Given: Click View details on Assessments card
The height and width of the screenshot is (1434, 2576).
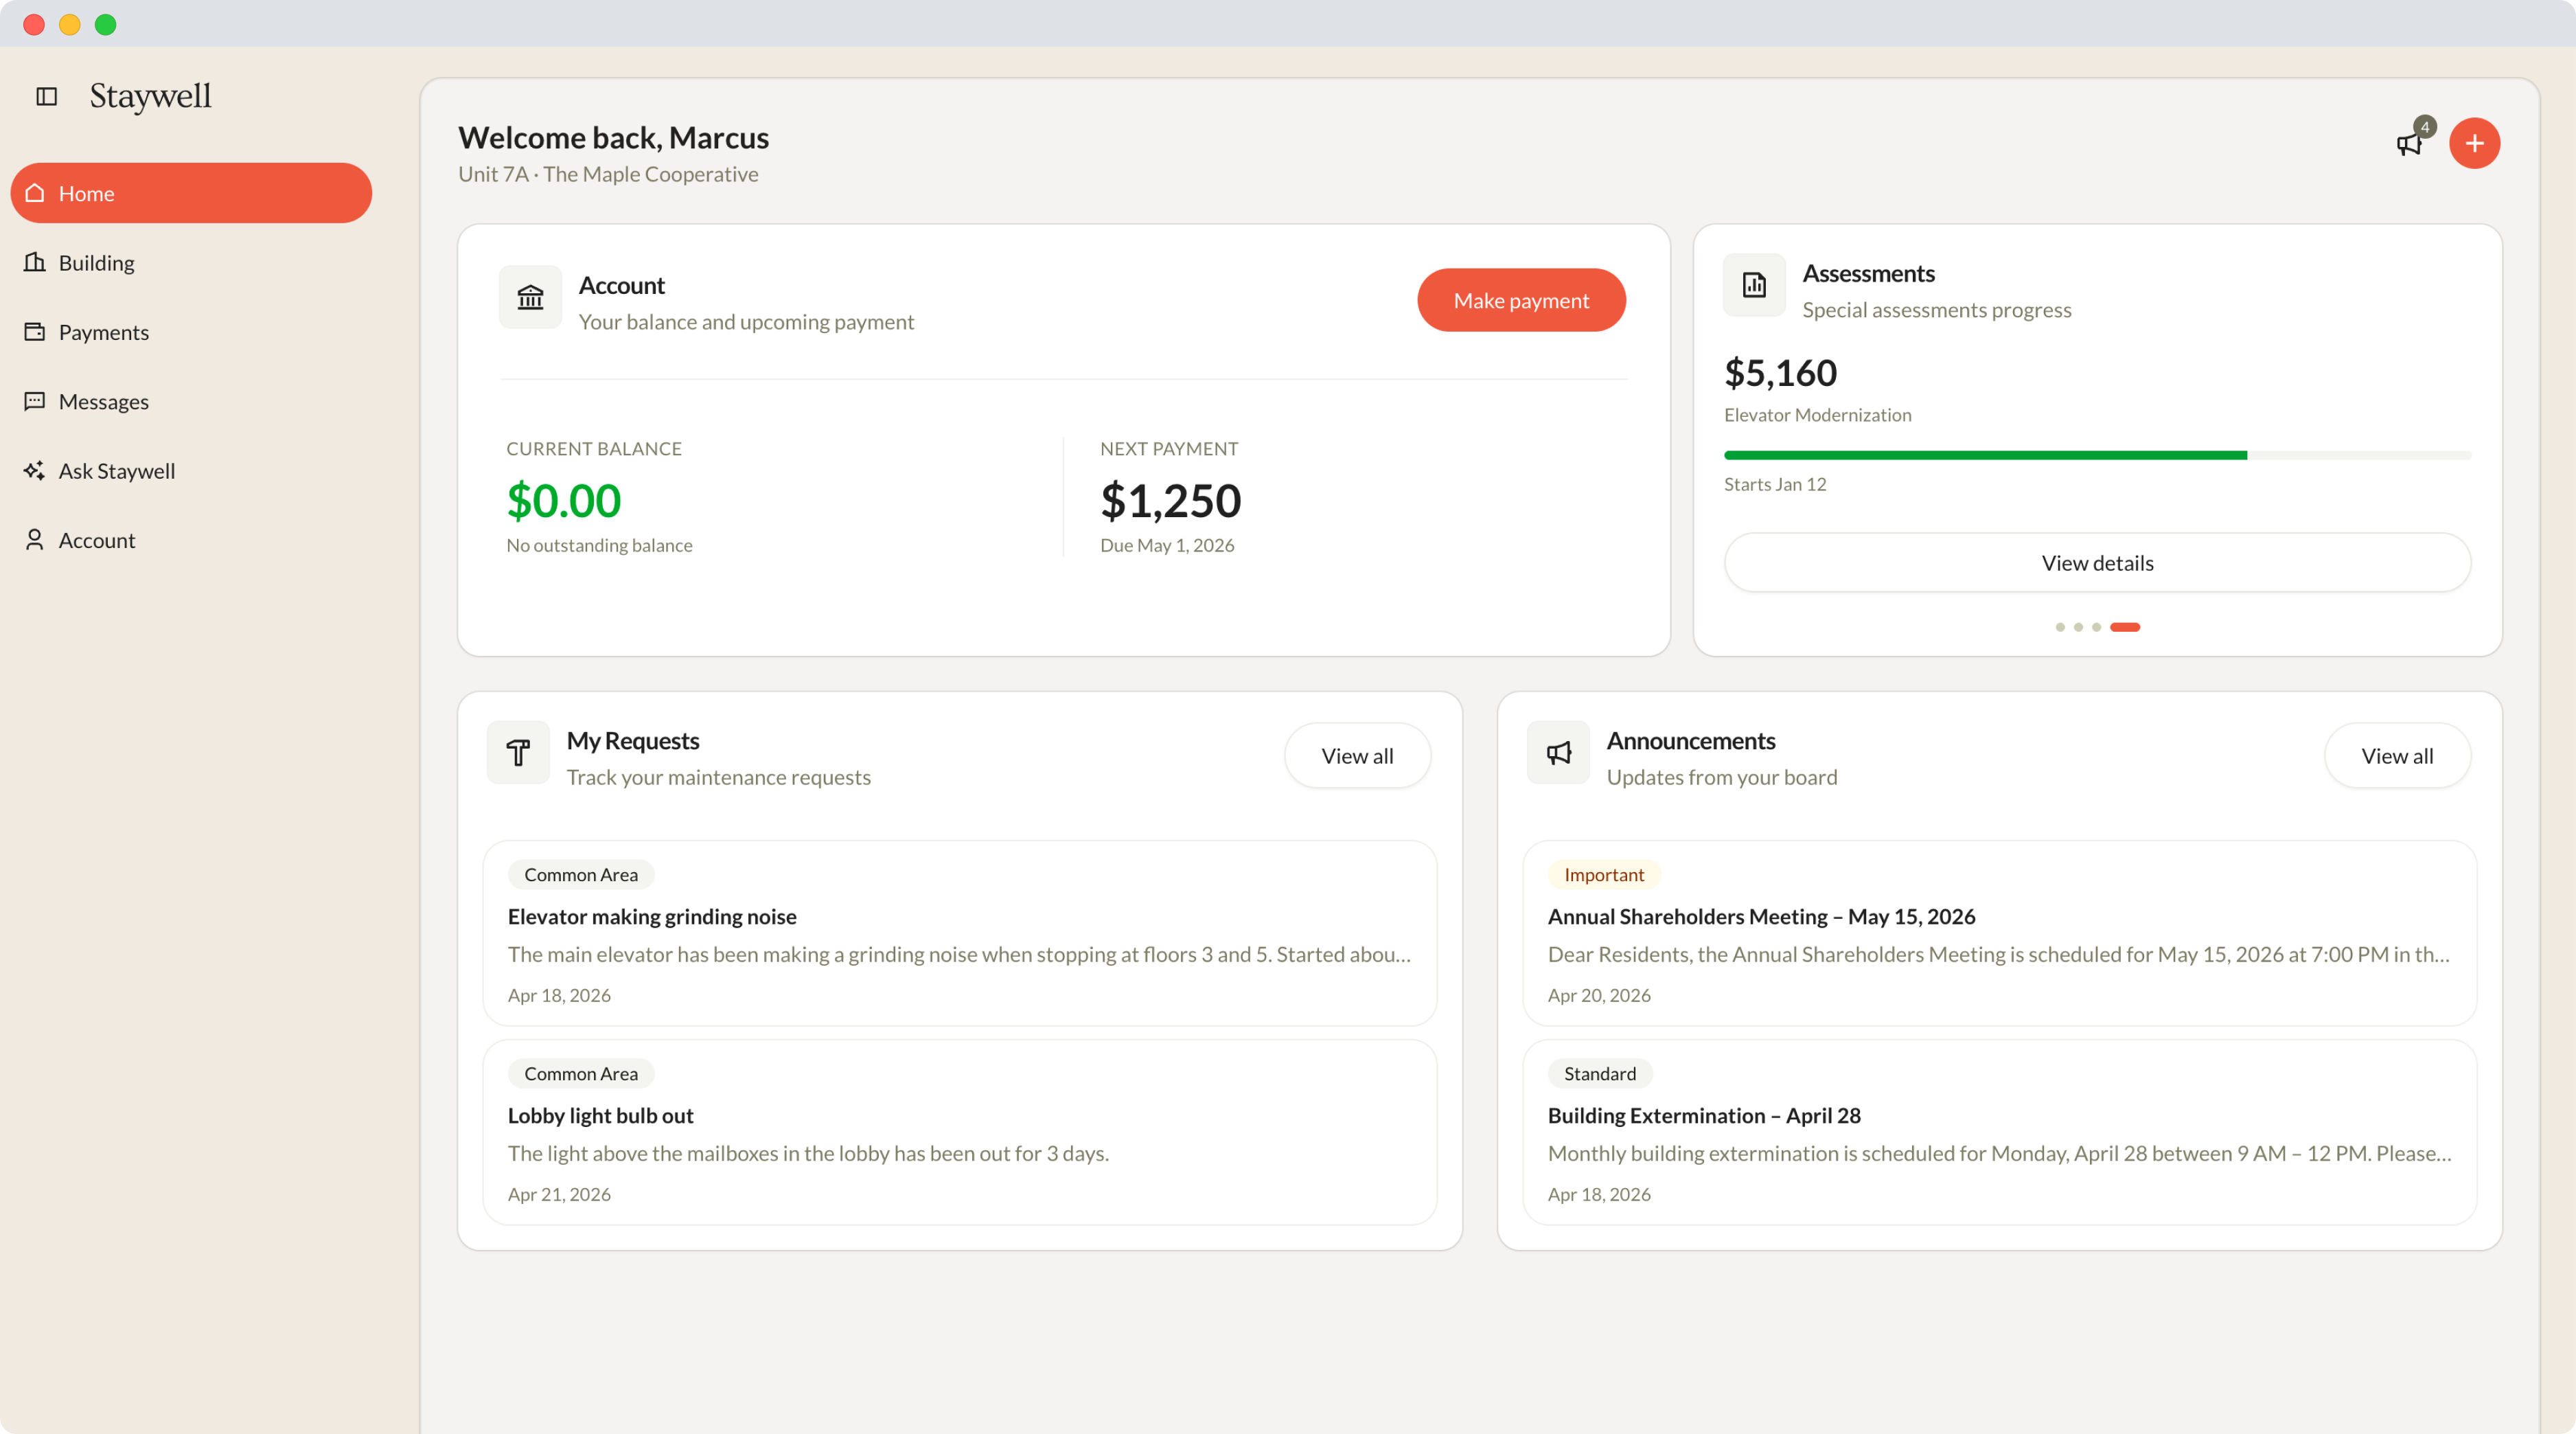Looking at the screenshot, I should pos(2097,563).
